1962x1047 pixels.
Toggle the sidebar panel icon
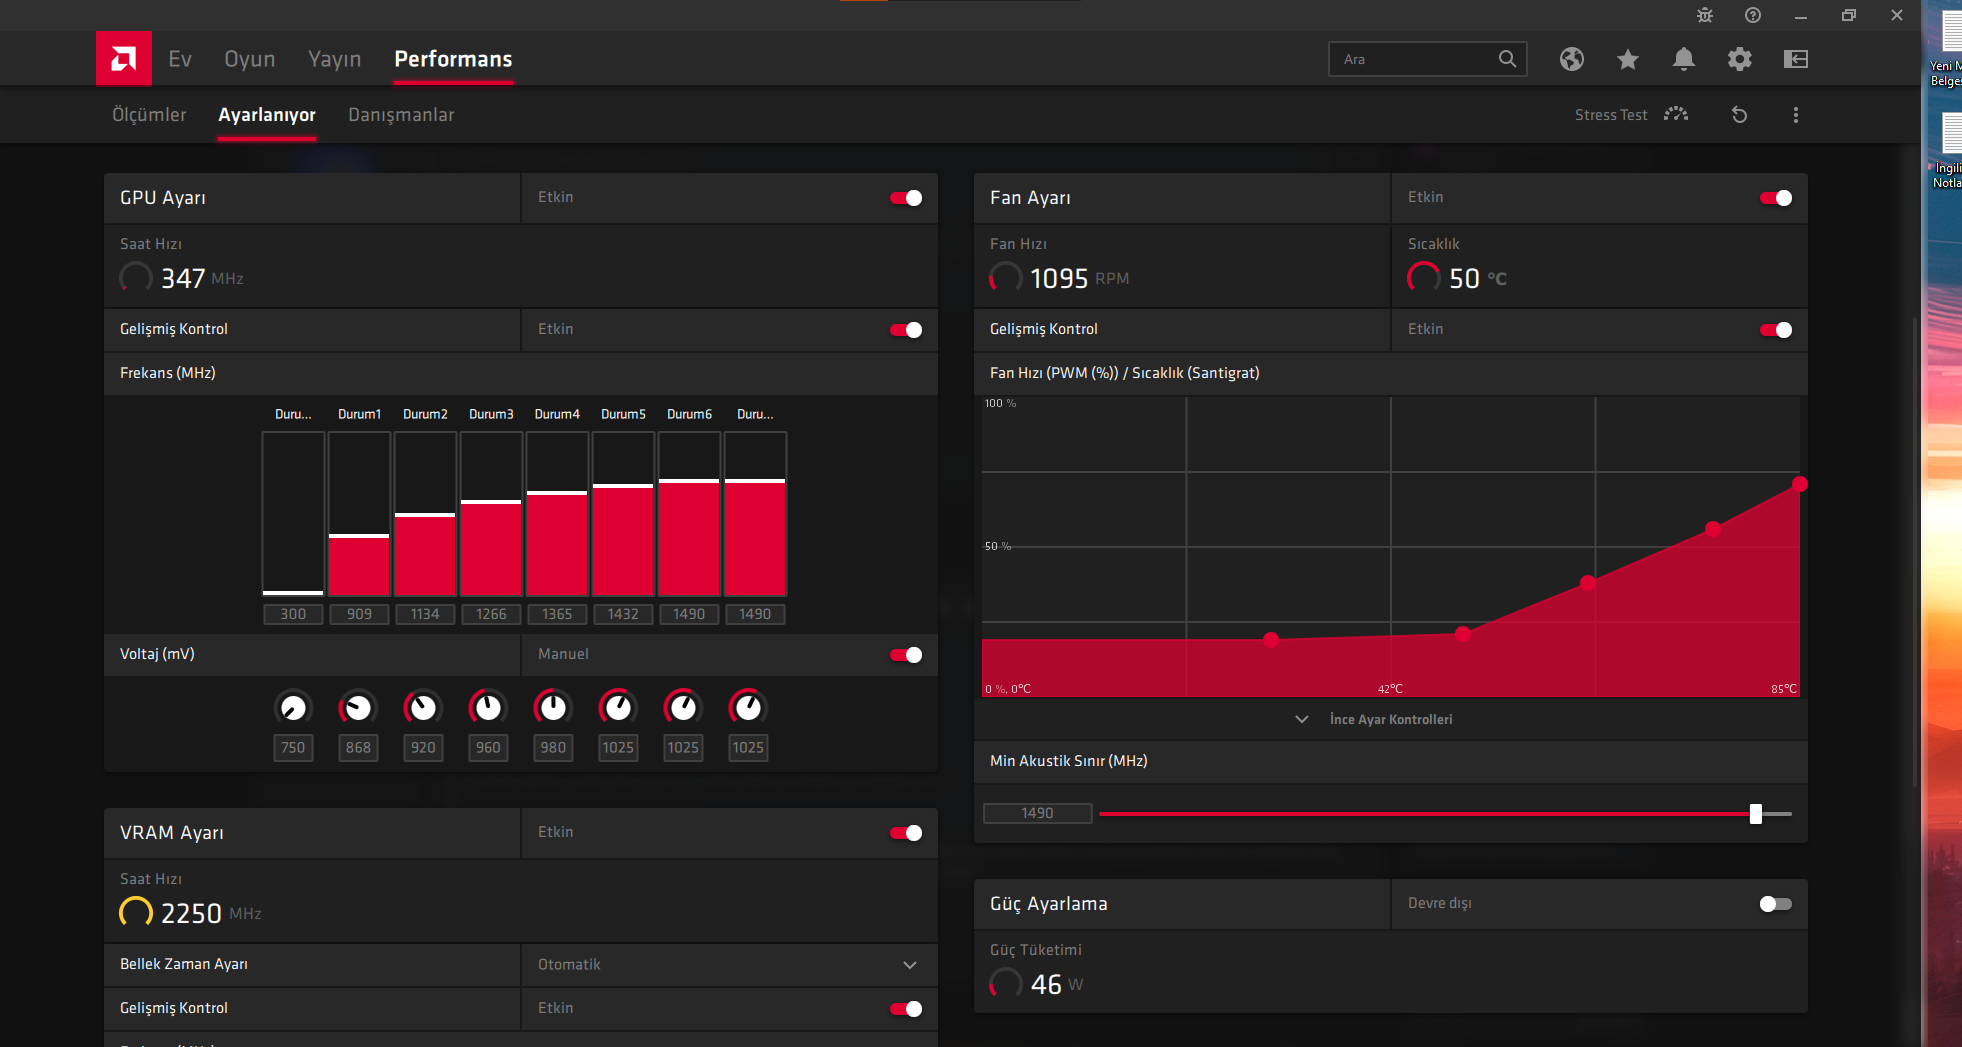point(1796,59)
